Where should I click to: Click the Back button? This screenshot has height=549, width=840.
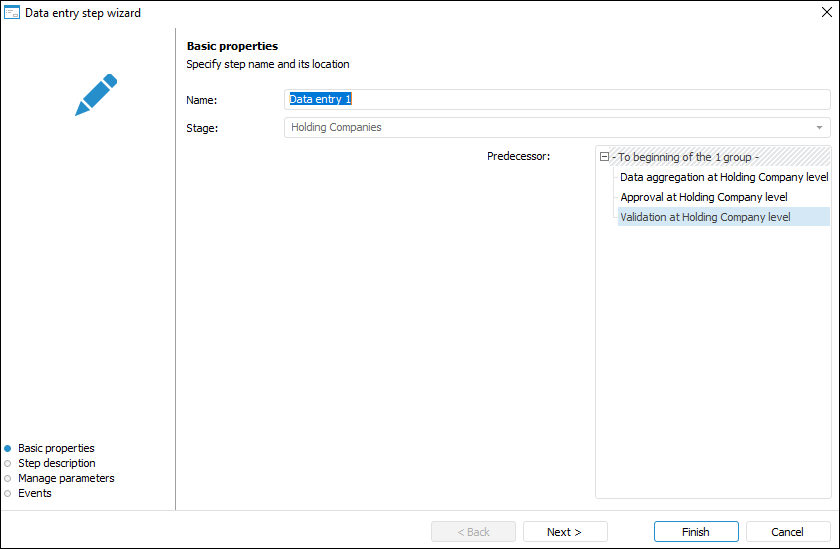(x=473, y=532)
